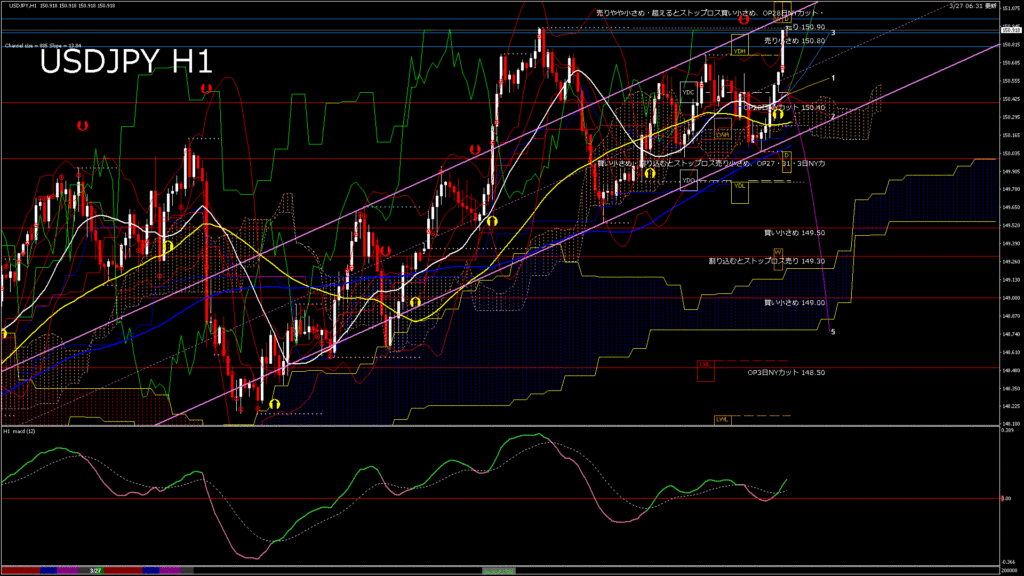Click the 3/27 date marker on time axis
1024x576 pixels.
coord(96,570)
